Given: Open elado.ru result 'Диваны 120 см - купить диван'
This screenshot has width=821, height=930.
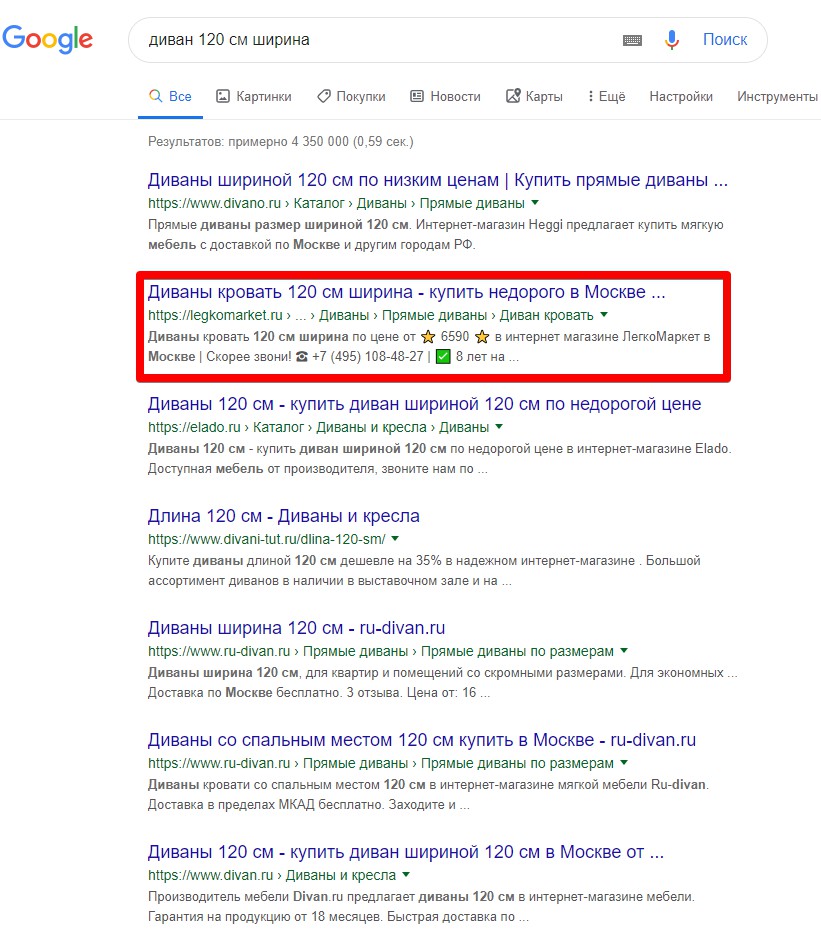Looking at the screenshot, I should coord(424,404).
